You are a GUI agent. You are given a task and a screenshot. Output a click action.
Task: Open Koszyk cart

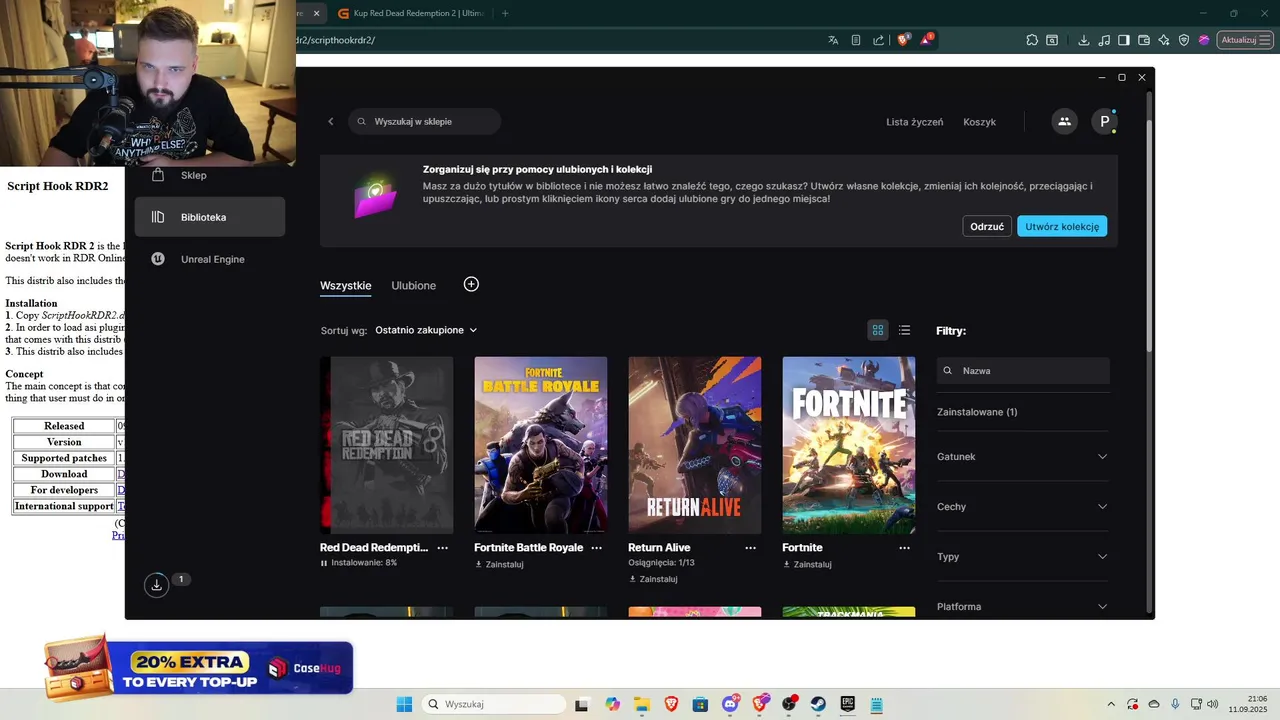[x=979, y=122]
